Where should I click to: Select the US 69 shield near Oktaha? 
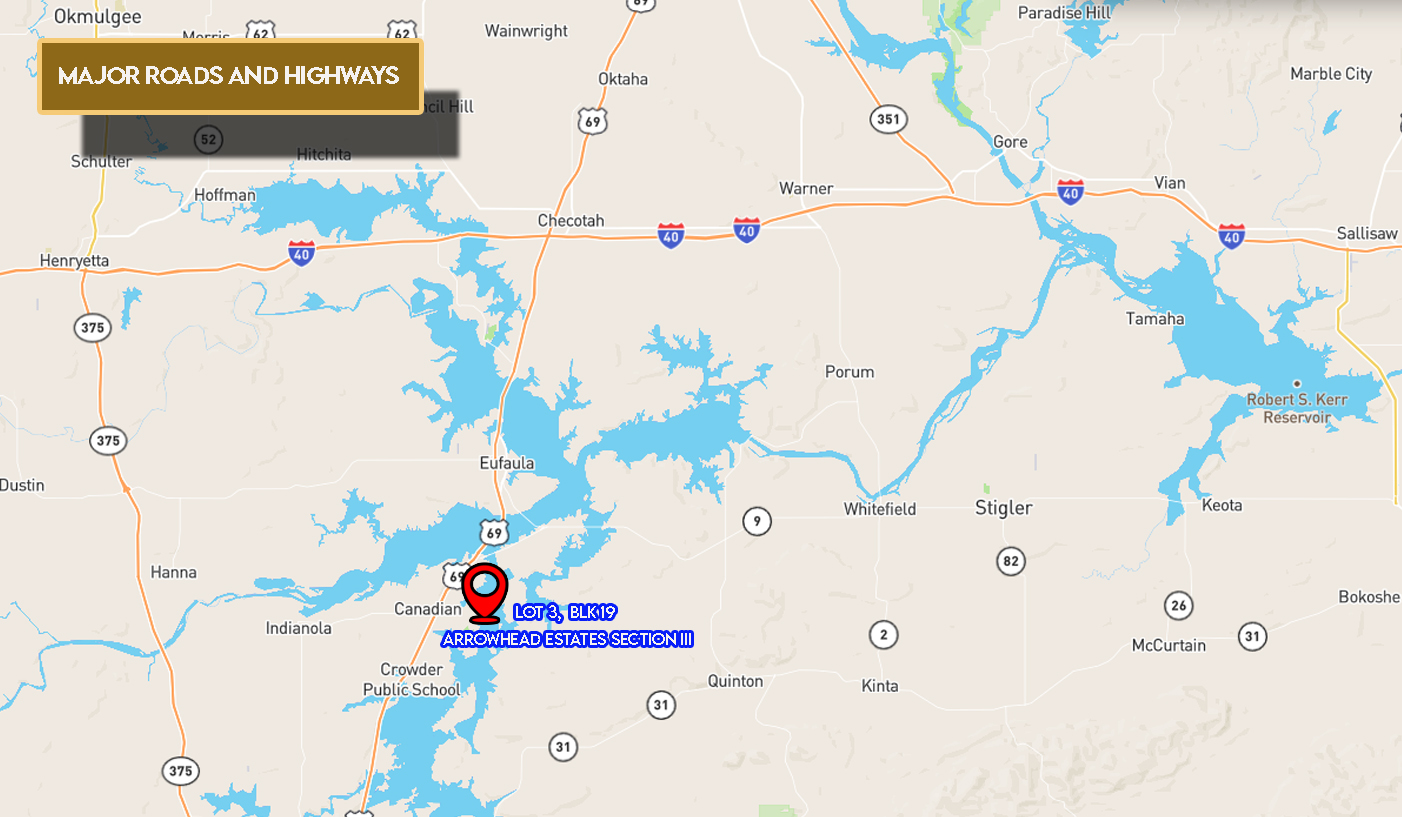coord(592,122)
